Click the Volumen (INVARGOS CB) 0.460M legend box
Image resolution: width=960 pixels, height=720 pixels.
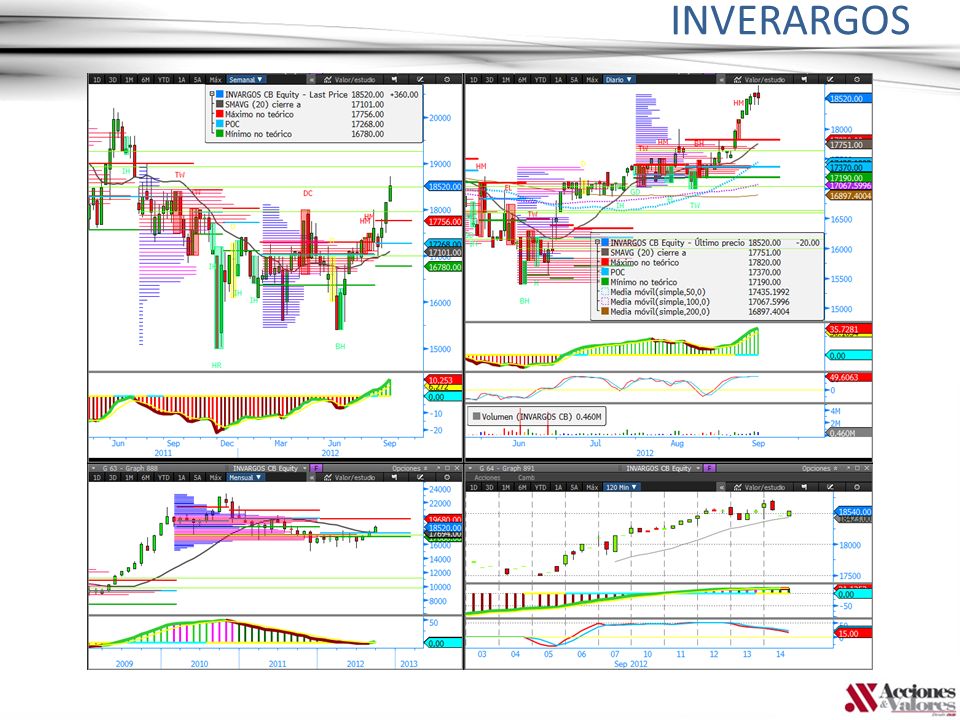536,417
